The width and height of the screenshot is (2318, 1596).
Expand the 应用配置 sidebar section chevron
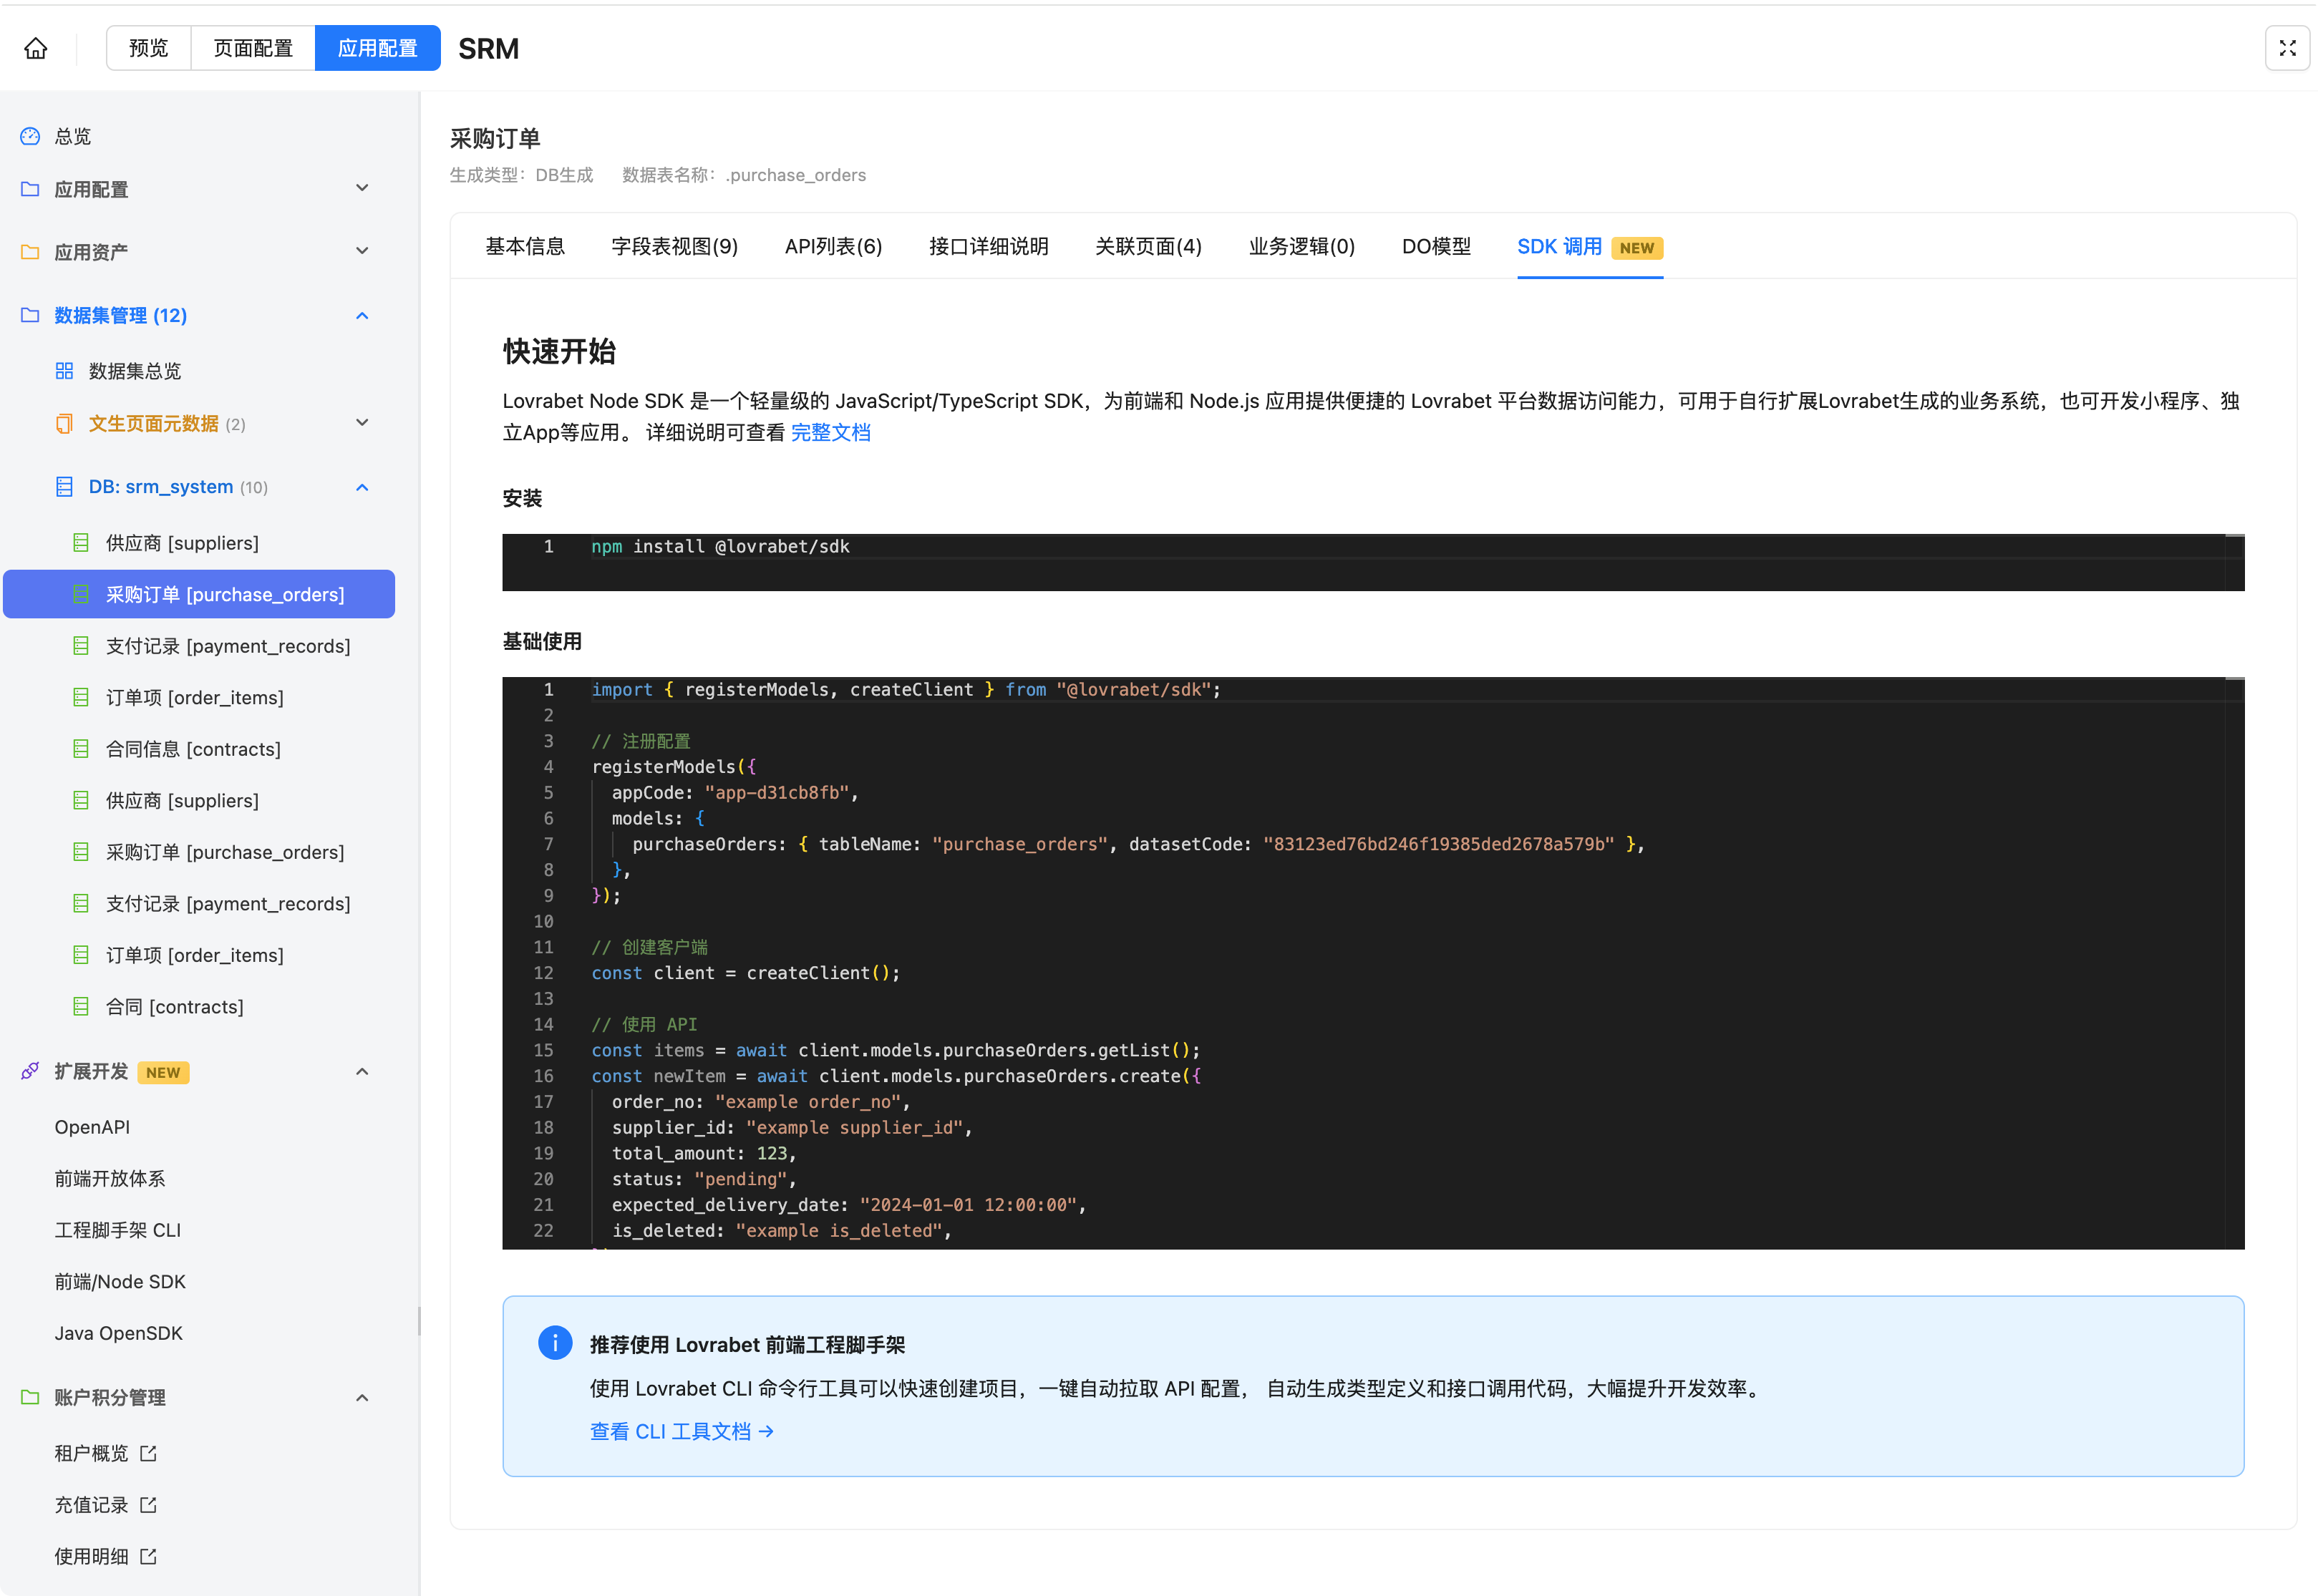[362, 189]
